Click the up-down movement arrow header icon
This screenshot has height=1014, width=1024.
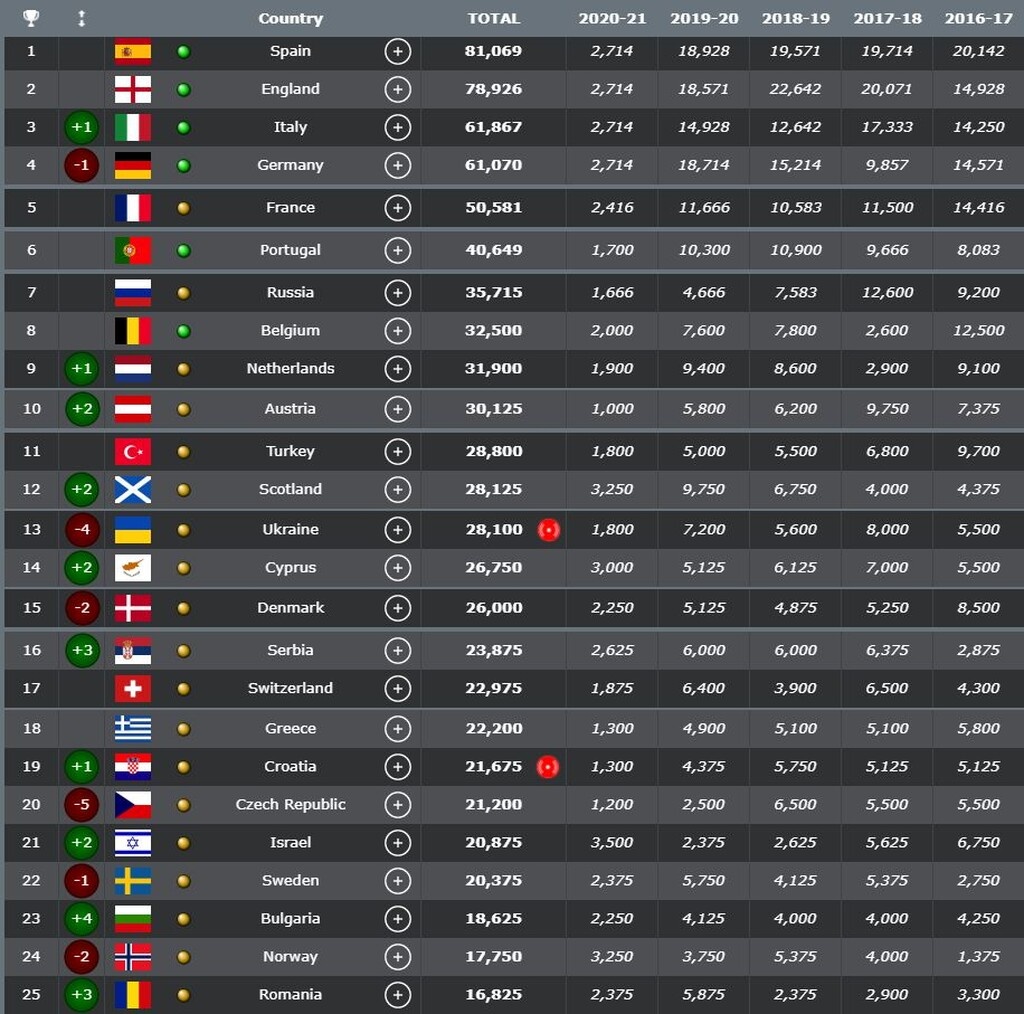tap(81, 18)
